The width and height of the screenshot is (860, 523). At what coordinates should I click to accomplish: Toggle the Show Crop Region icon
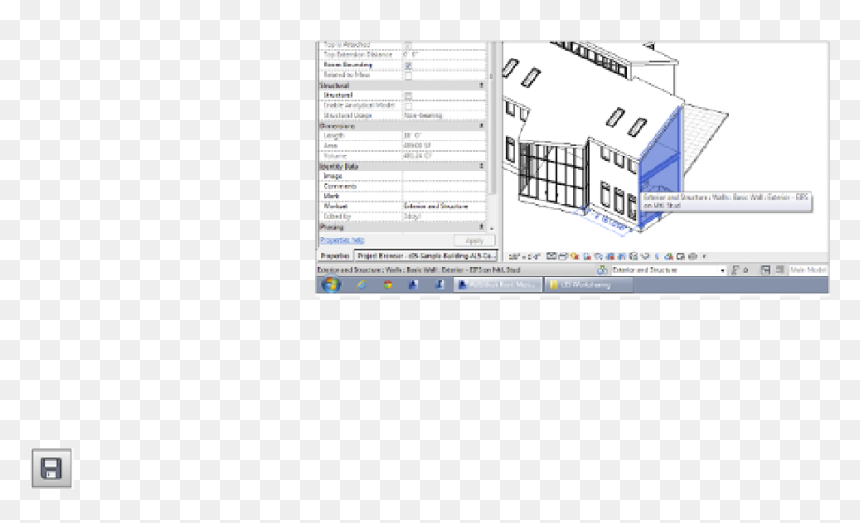coord(621,257)
